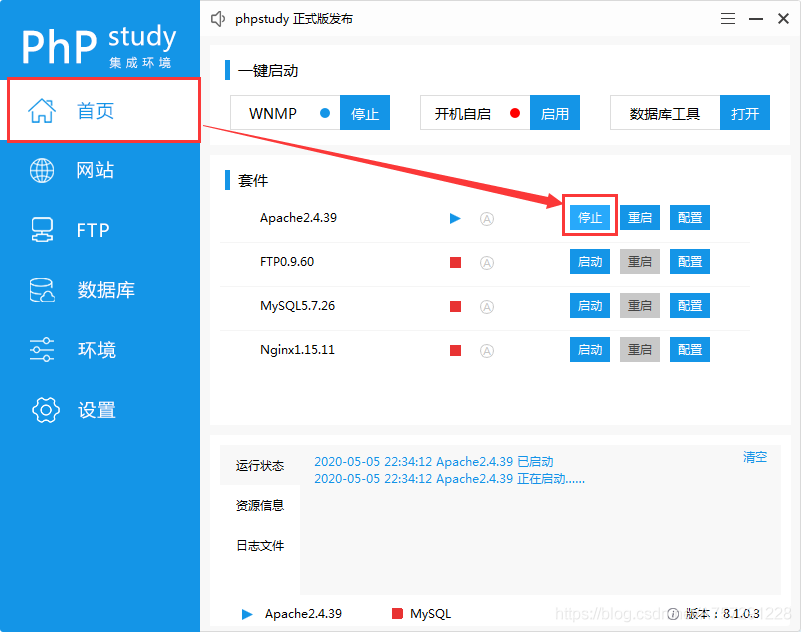Open the 设置 settings section
The width and height of the screenshot is (801, 632).
pyautogui.click(x=97, y=410)
